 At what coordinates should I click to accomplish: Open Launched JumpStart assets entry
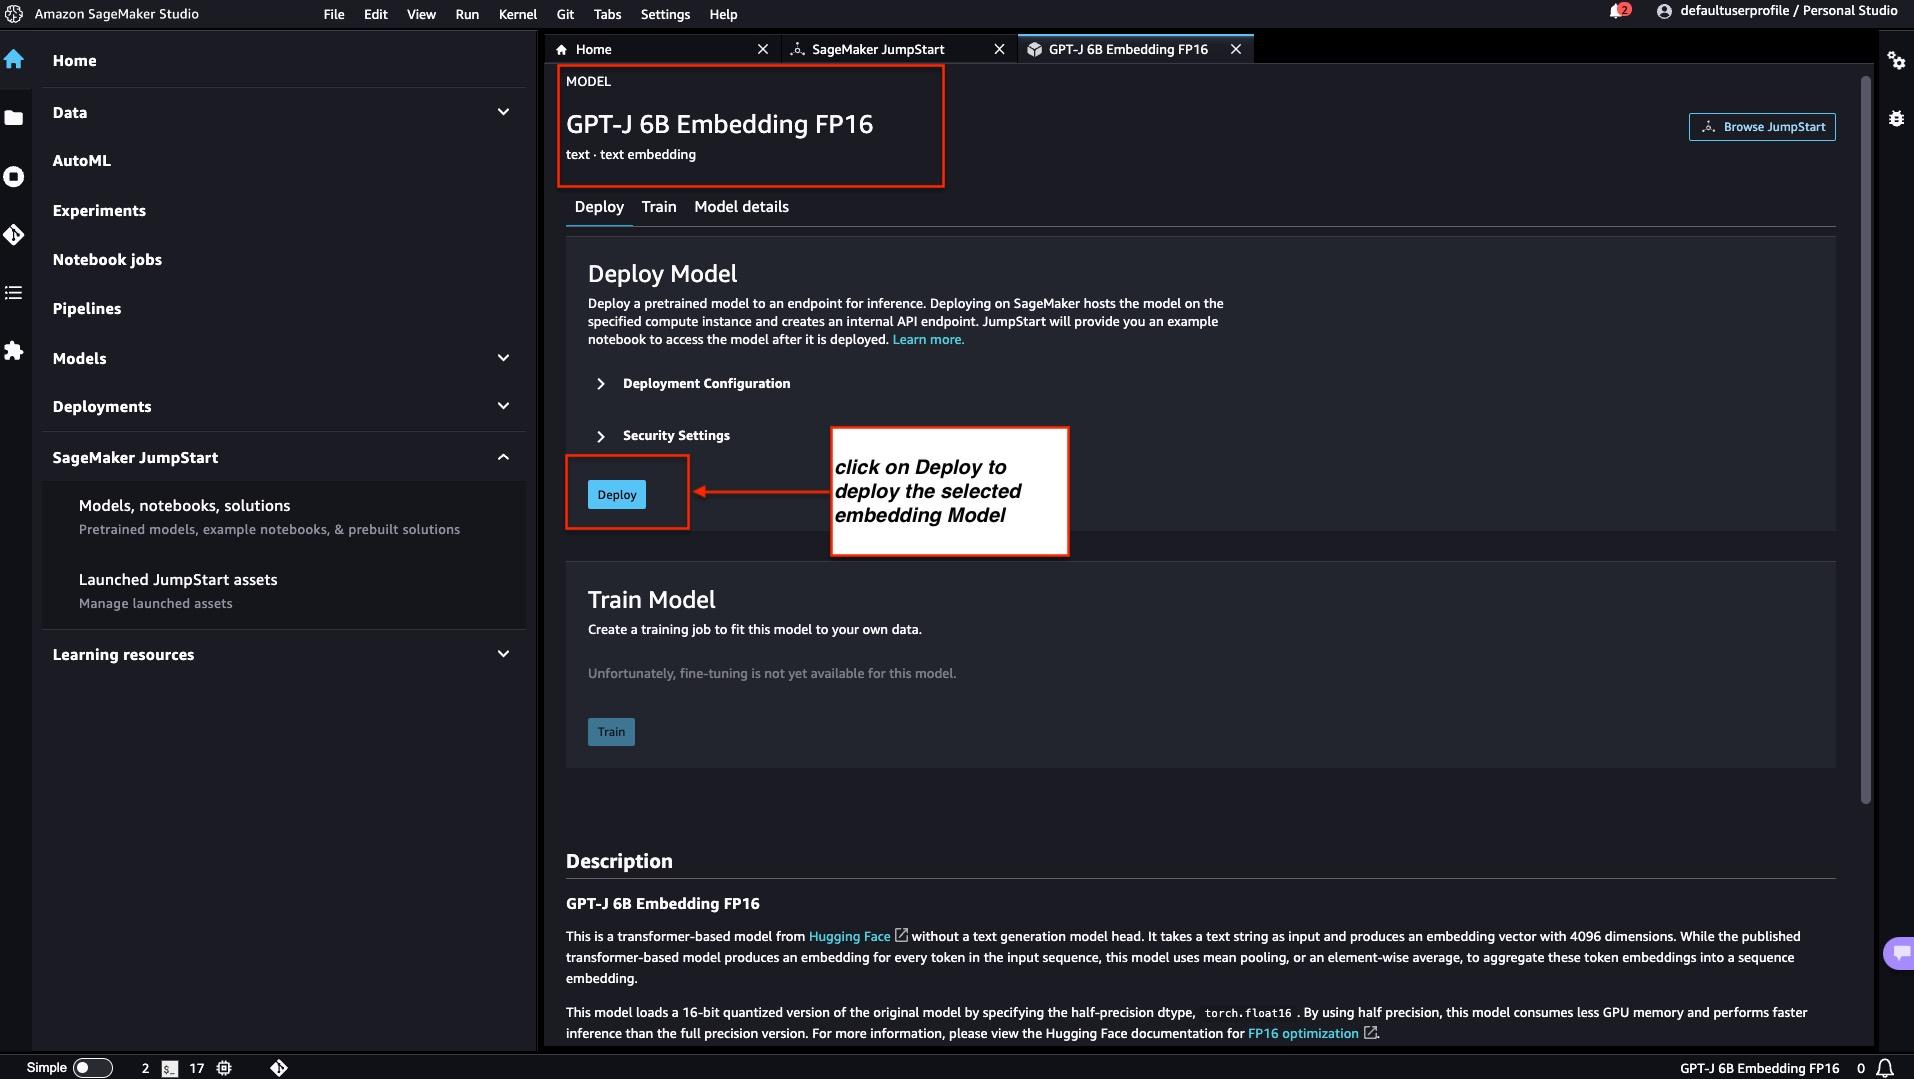click(284, 591)
